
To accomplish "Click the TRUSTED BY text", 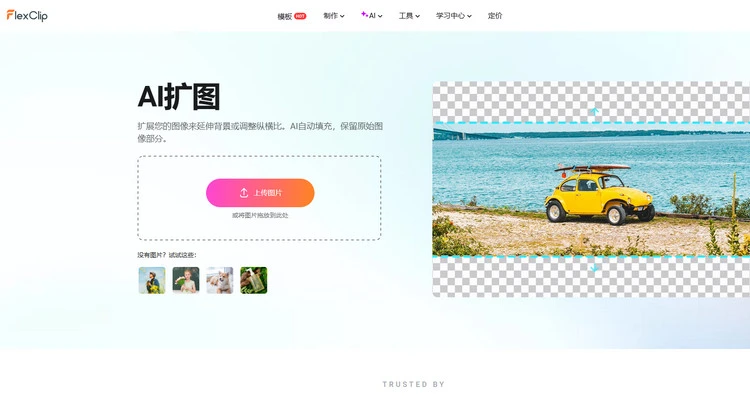I will (x=414, y=384).
